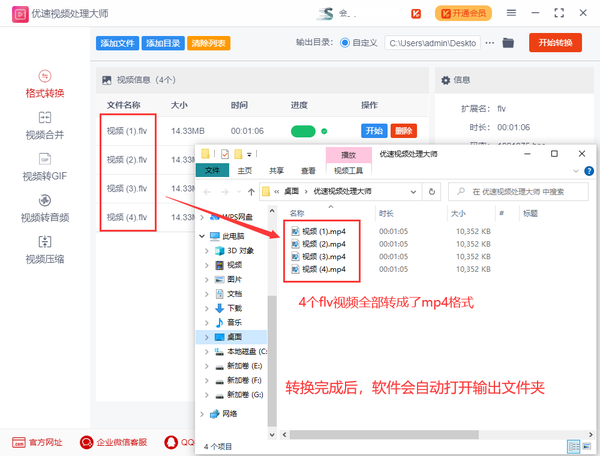Click the picture icon beside 视频信息

[x=106, y=80]
